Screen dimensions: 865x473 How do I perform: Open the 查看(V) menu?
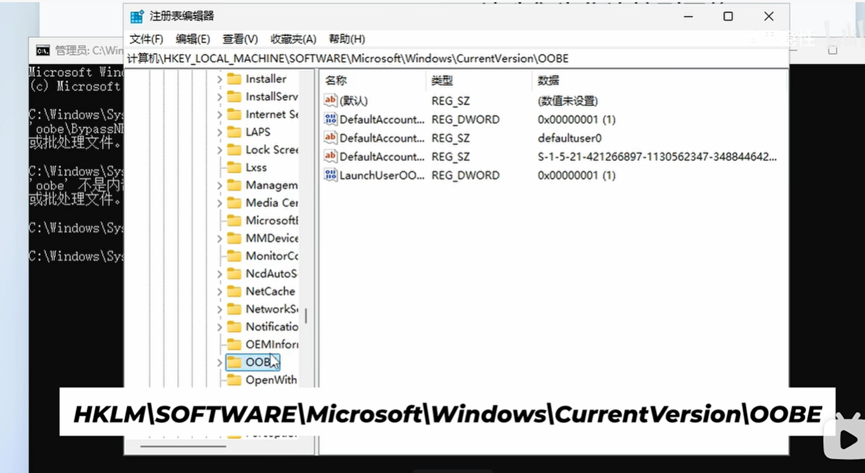[240, 39]
